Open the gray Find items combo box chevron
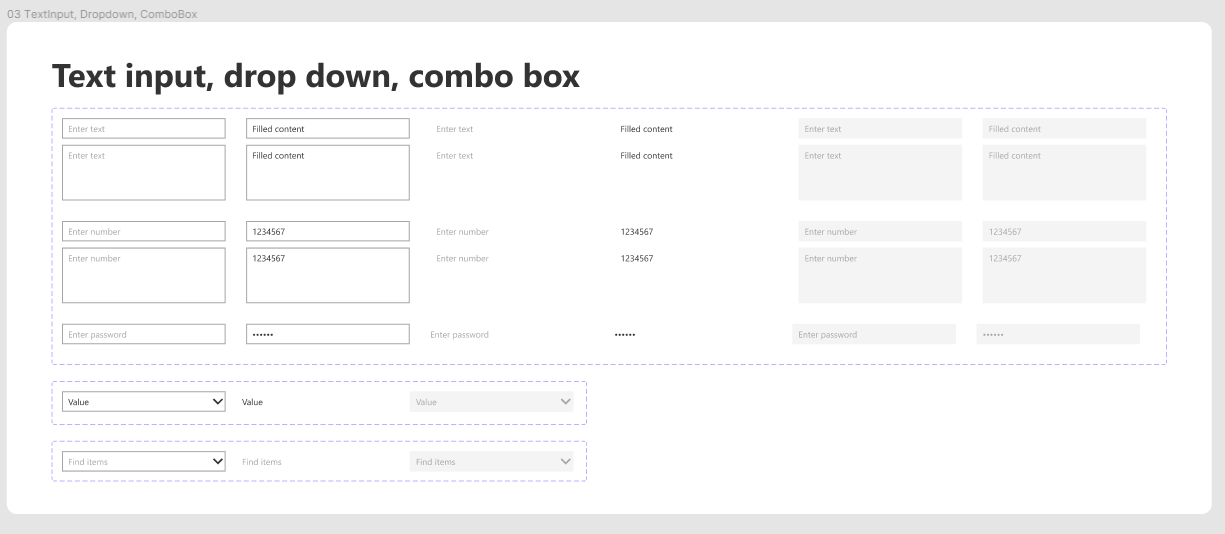Viewport: 1225px width, 534px height. pos(566,462)
